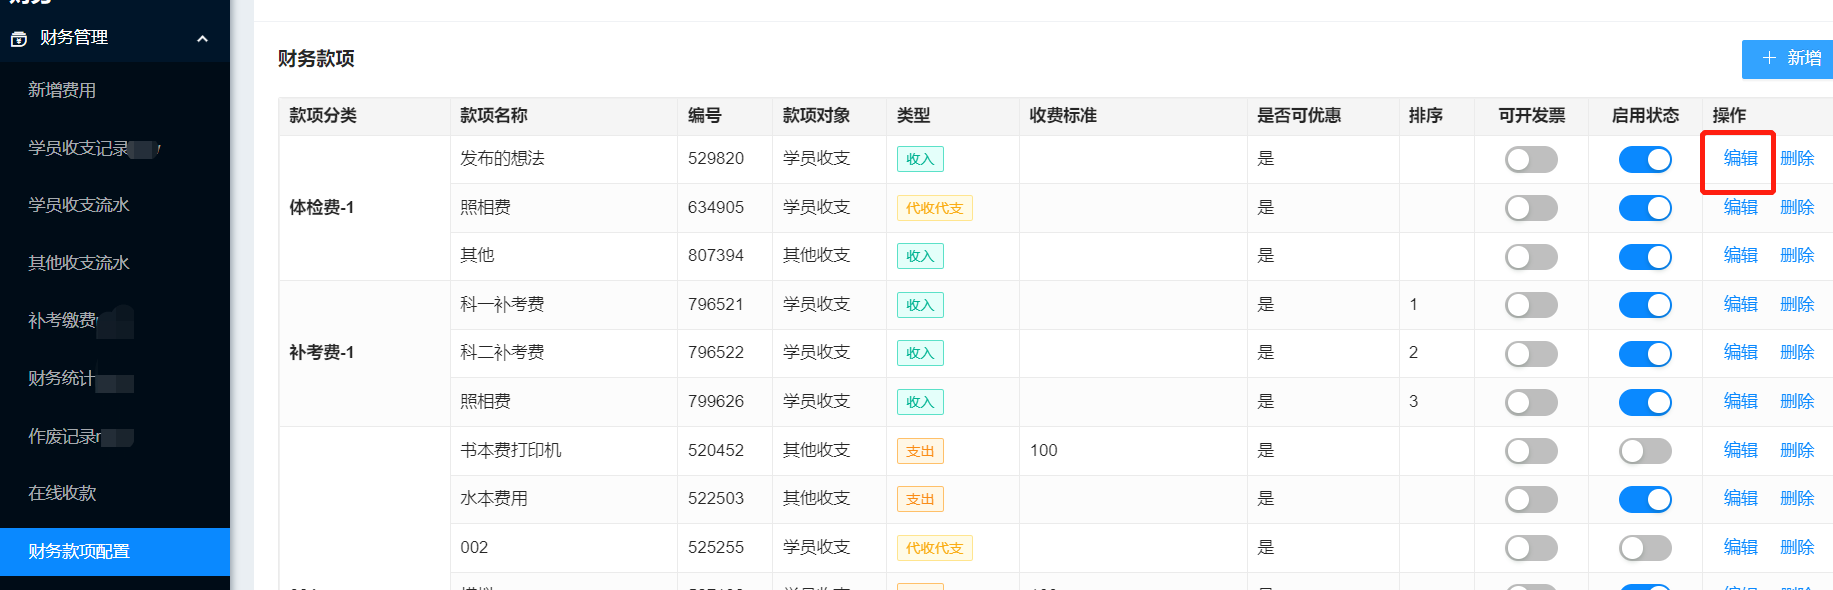Collapse the 财务管理 menu chevron
This screenshot has height=590, width=1833.
[203, 39]
